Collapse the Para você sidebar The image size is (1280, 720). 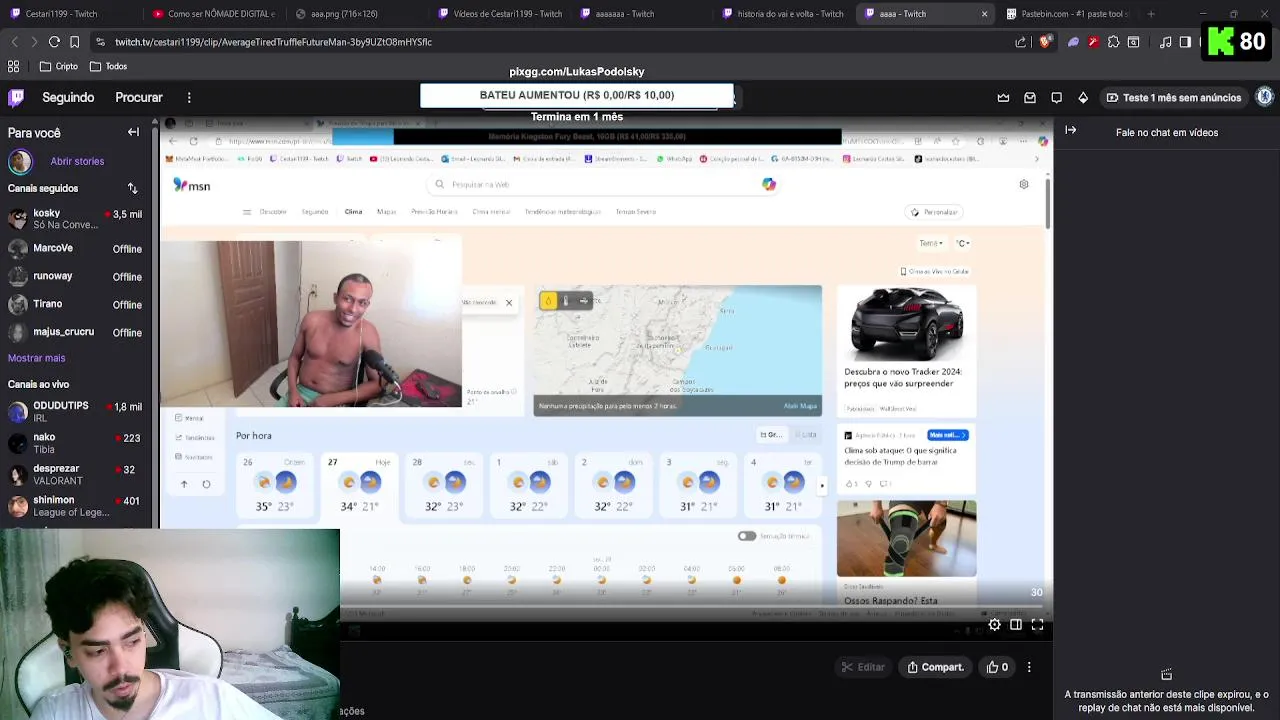(133, 132)
